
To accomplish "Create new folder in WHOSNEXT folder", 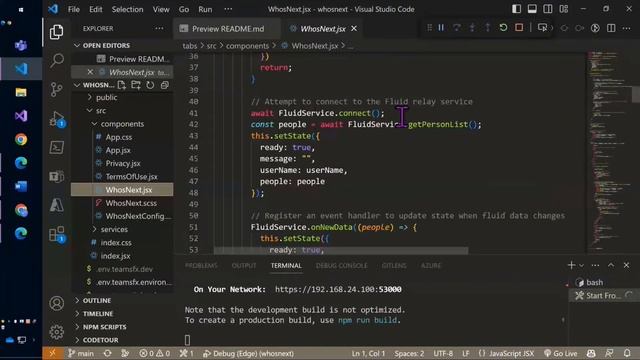I will coord(136,85).
